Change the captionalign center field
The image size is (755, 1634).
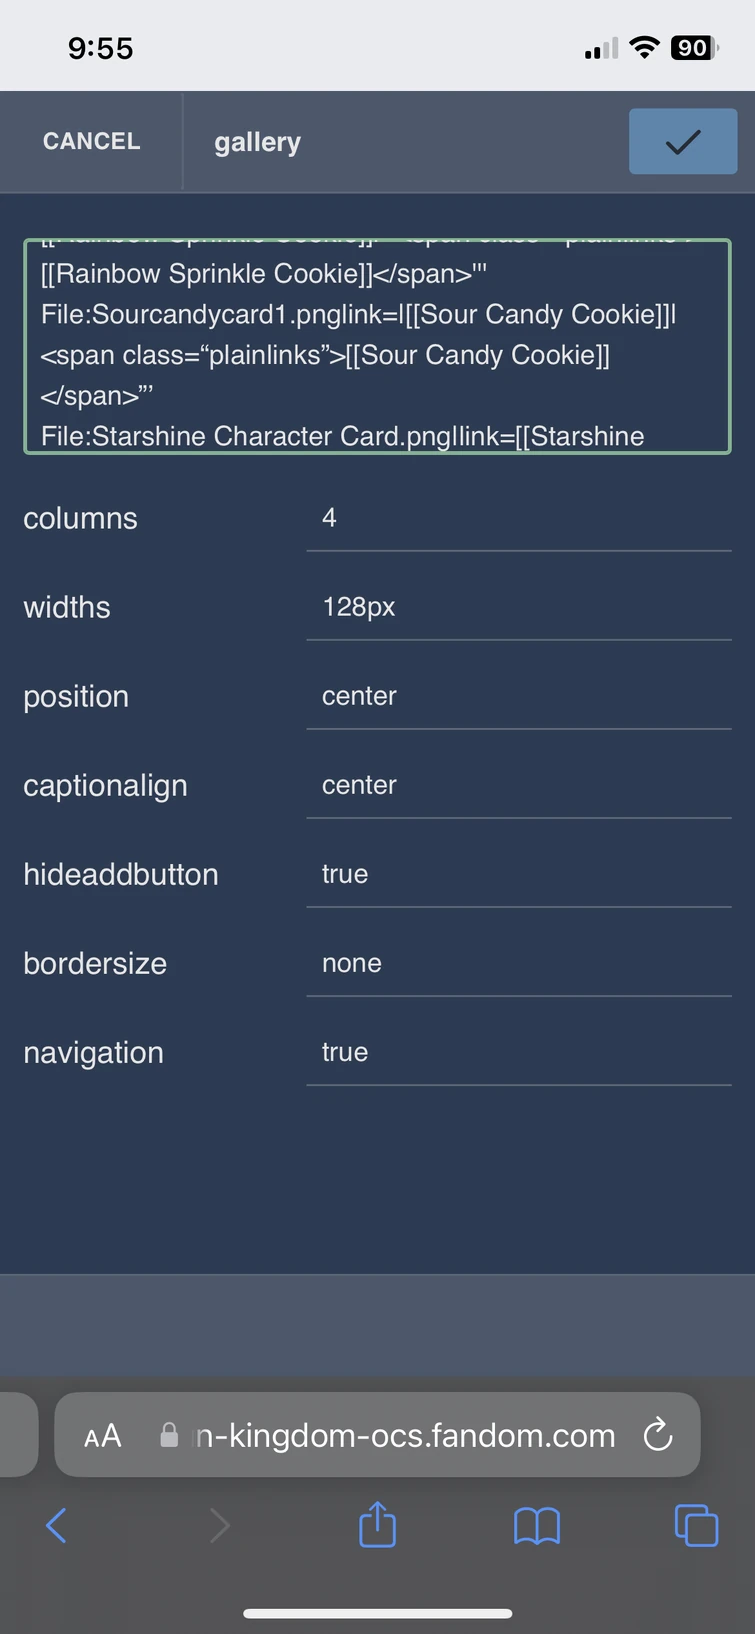click(x=519, y=785)
